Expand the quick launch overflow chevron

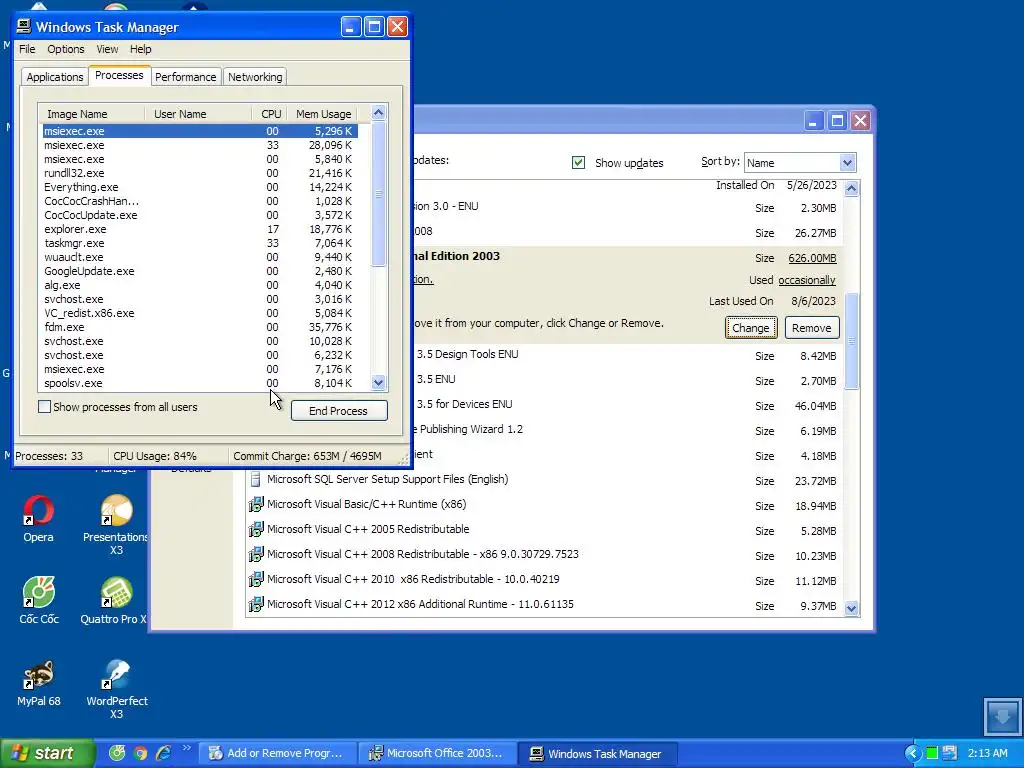pyautogui.click(x=186, y=748)
